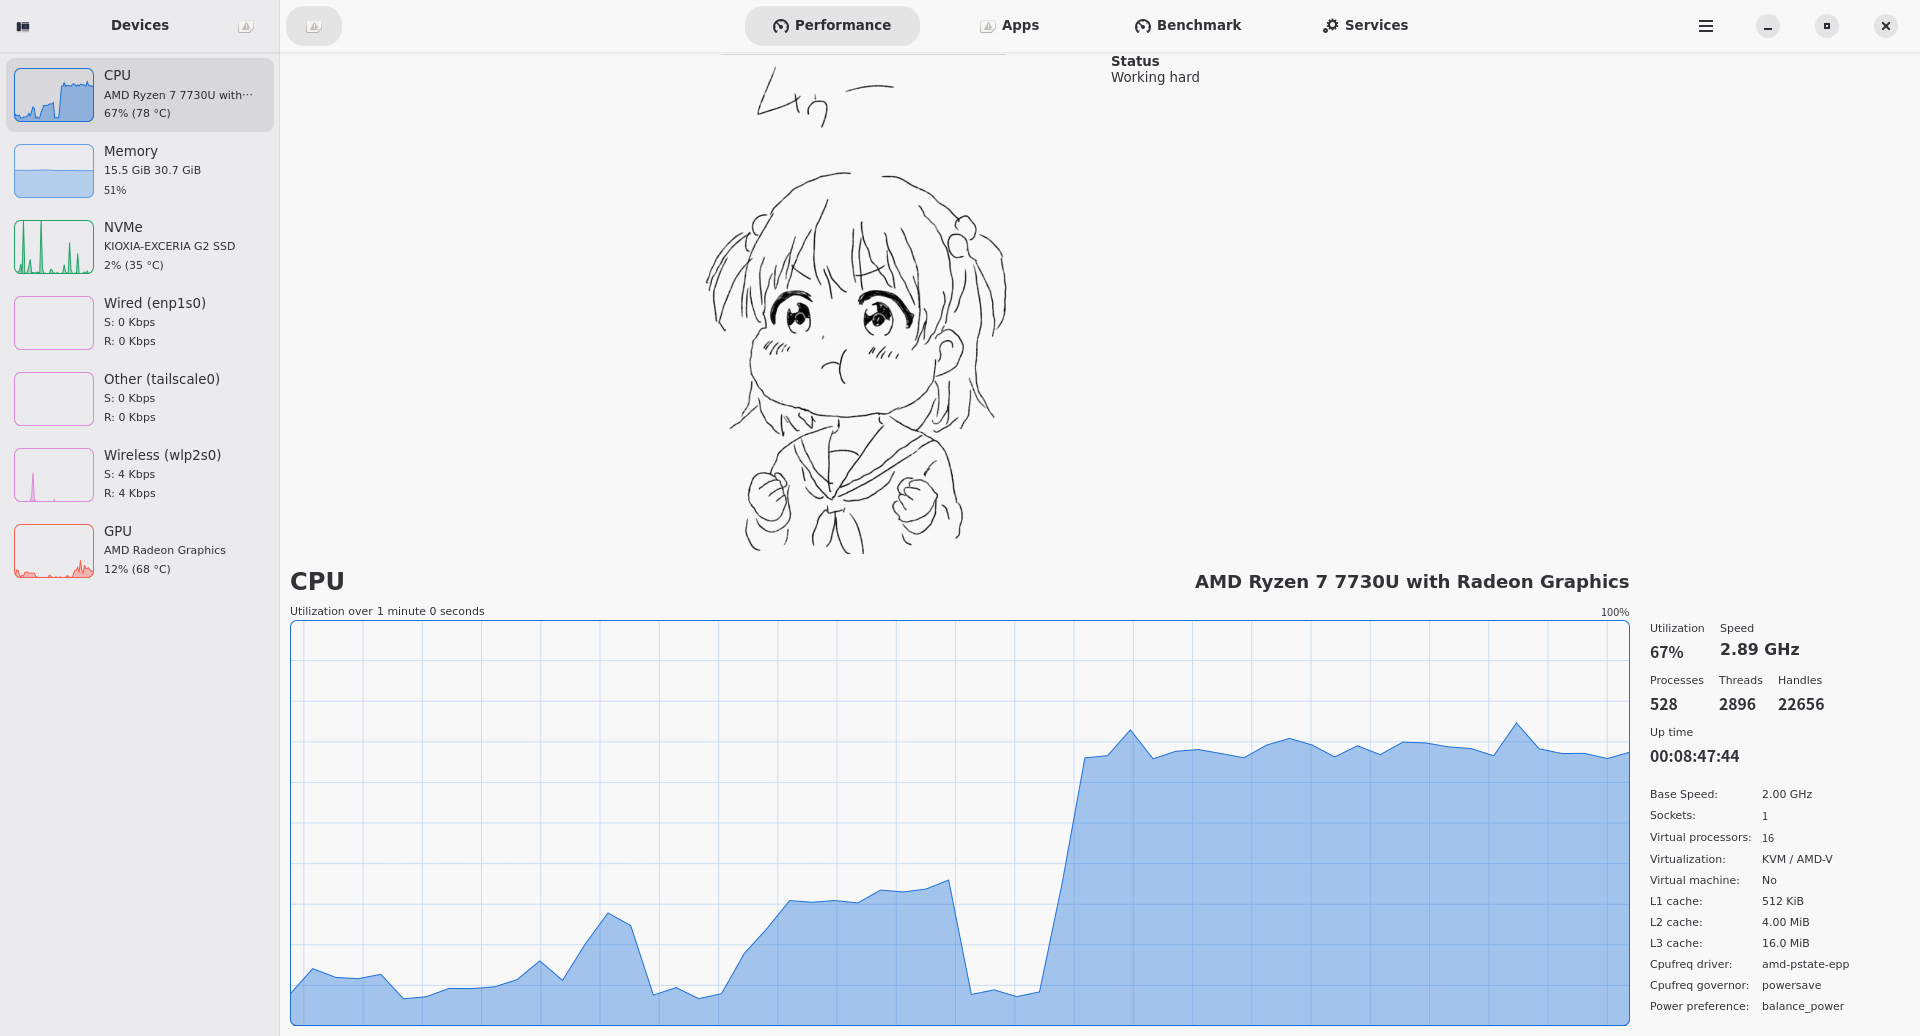This screenshot has width=1920, height=1036.
Task: Select the Wired (enp1s0) connection
Action: pos(140,322)
